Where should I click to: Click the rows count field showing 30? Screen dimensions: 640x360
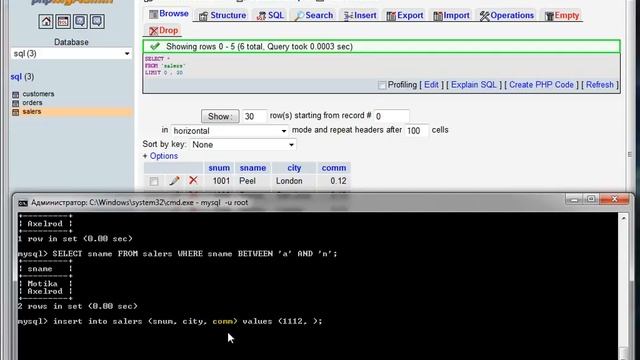click(x=254, y=116)
